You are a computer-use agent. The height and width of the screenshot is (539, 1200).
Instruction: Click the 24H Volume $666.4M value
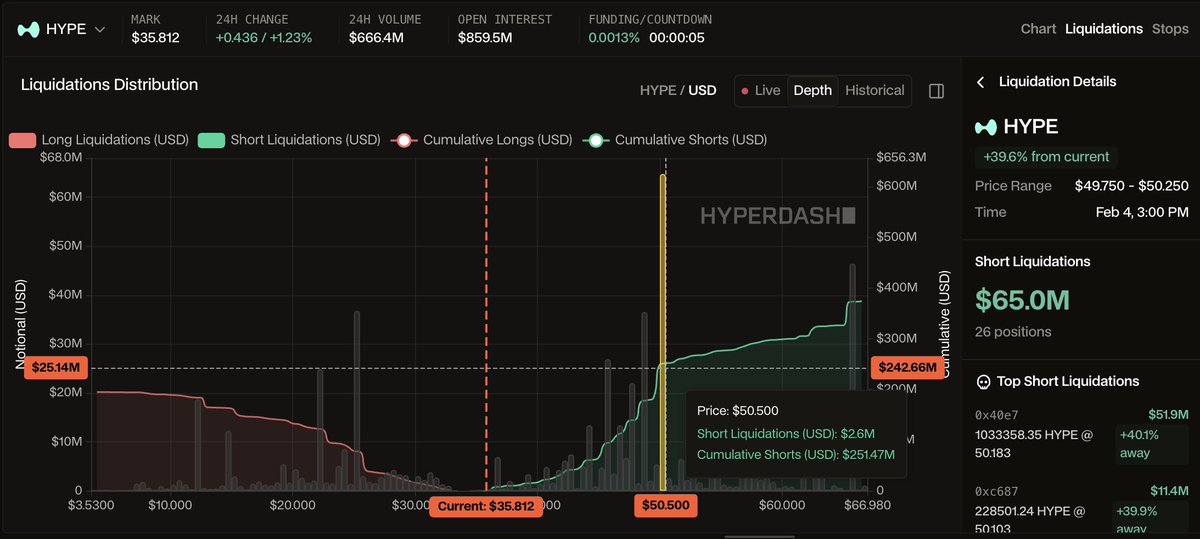click(376, 38)
